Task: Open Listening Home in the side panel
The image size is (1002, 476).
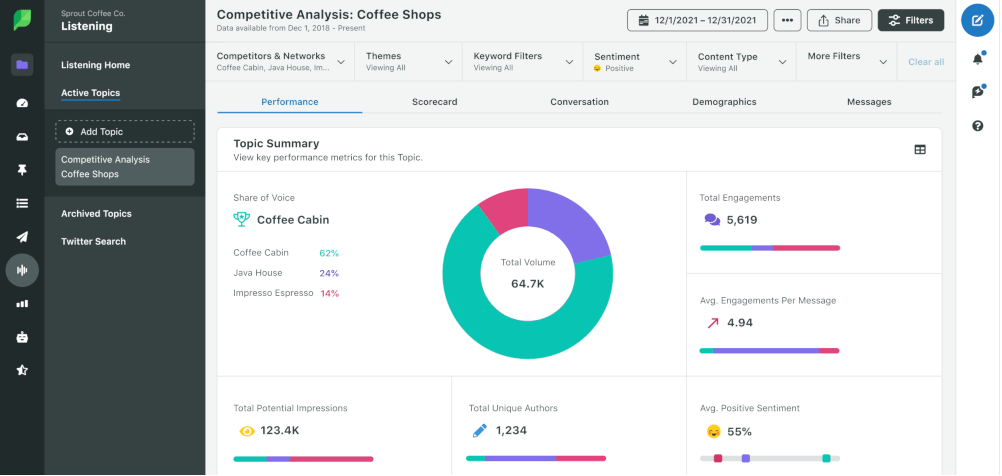Action: click(95, 65)
